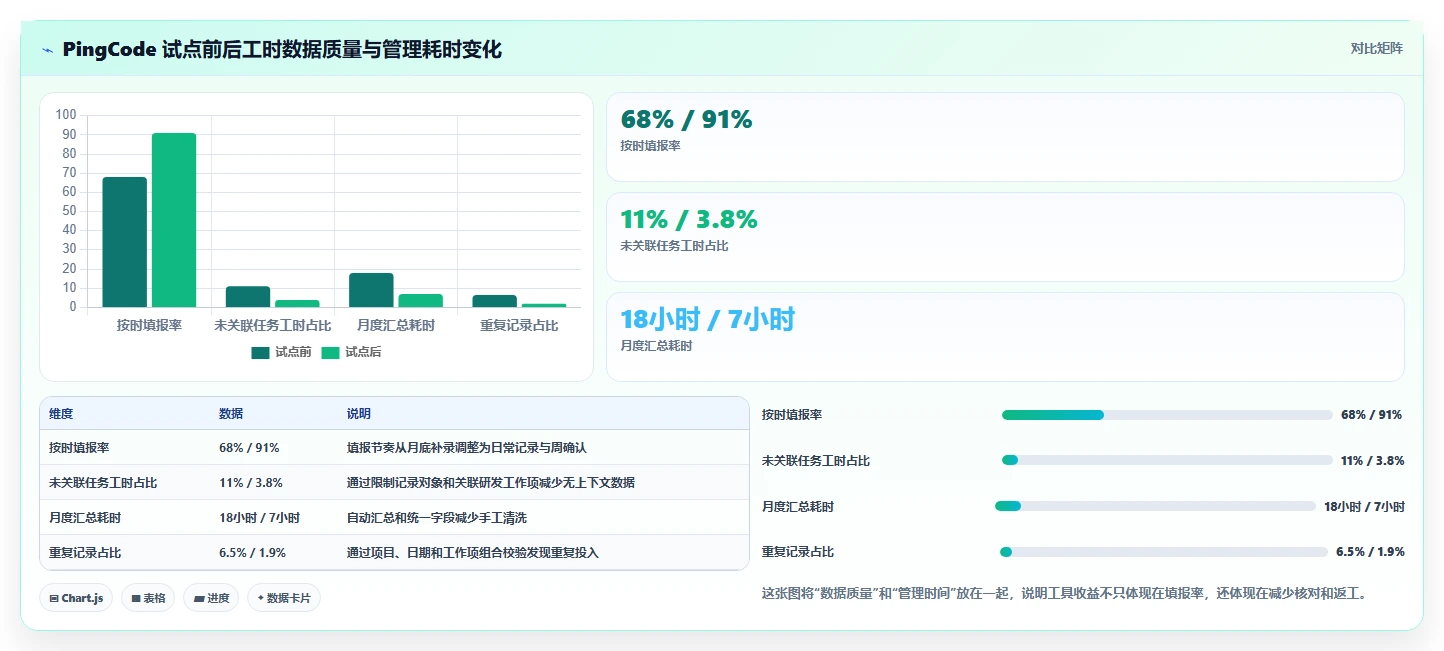Click the 数据 table column header
1444x651 pixels.
tap(231, 414)
